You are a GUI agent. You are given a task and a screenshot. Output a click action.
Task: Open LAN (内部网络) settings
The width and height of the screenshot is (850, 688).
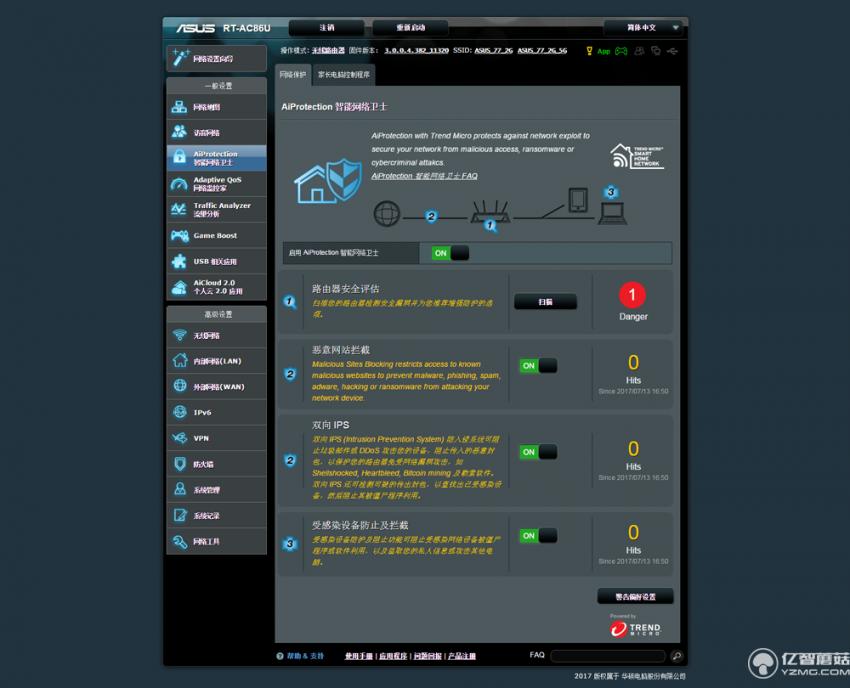point(216,361)
